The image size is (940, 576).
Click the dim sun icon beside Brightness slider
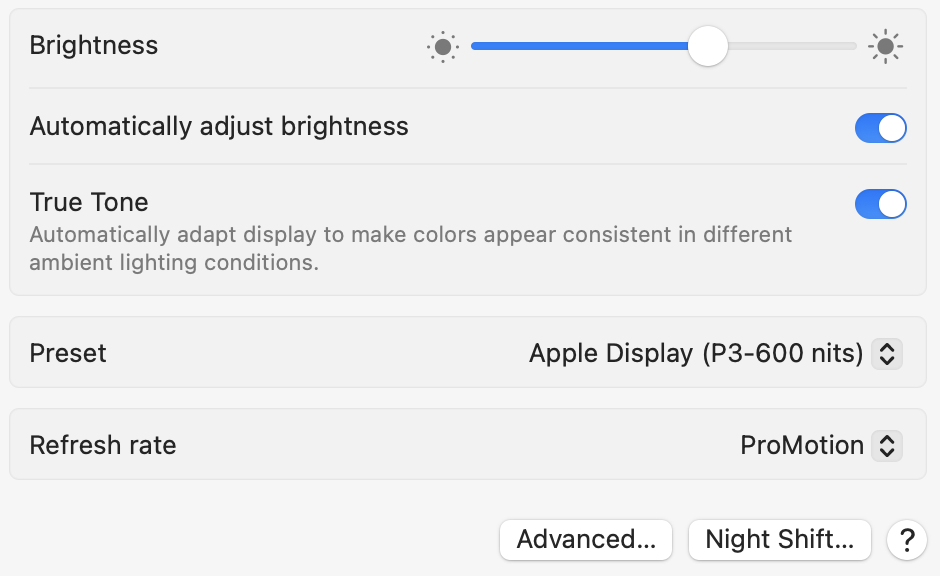coord(442,46)
